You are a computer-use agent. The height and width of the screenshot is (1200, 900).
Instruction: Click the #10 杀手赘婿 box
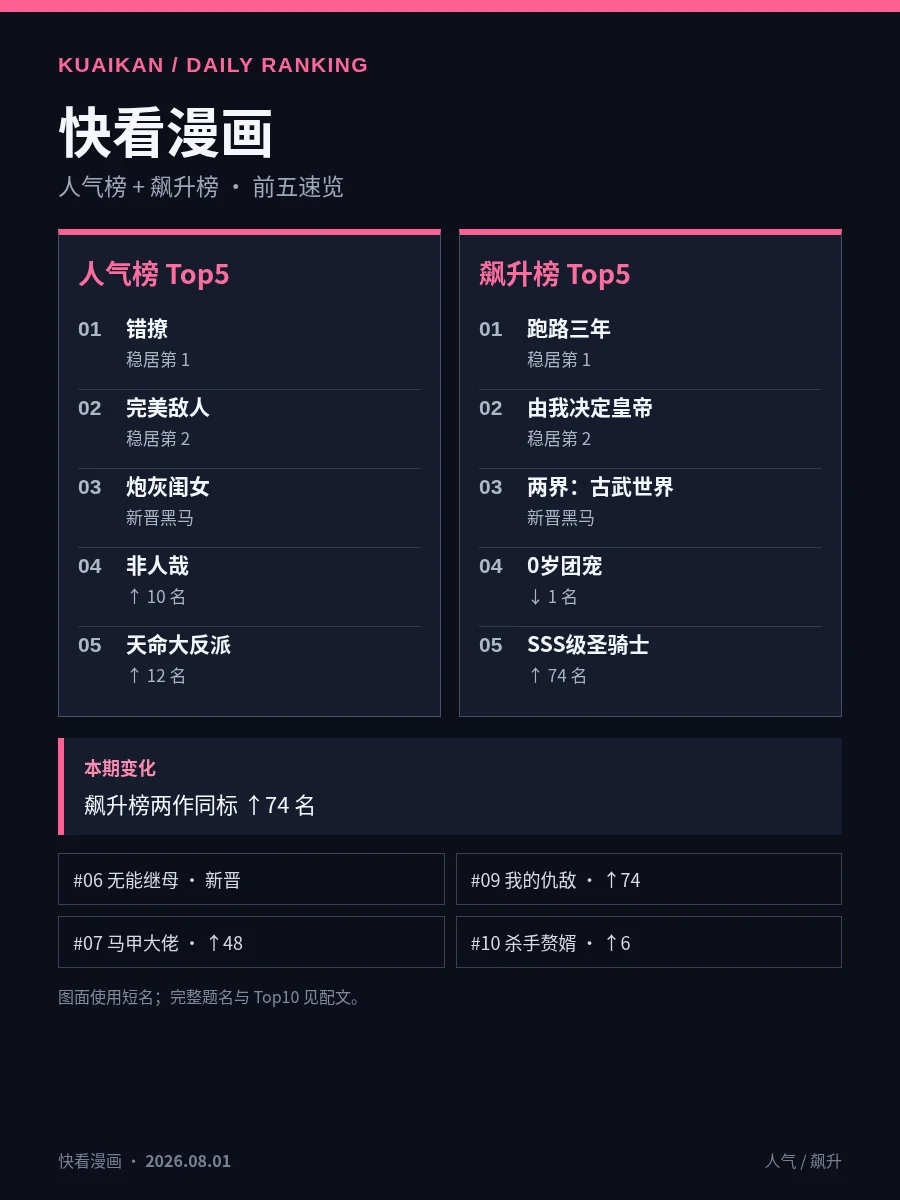[649, 942]
